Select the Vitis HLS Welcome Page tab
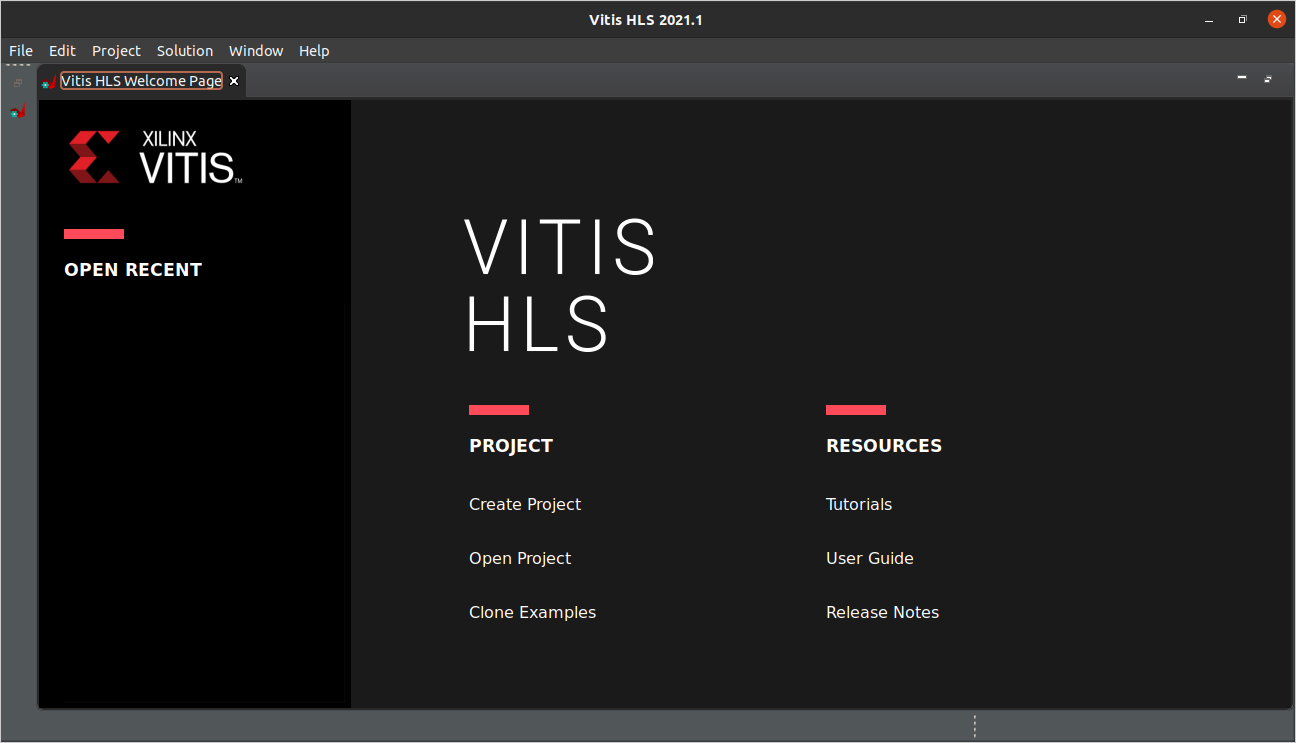Viewport: 1296px width, 743px height. tap(140, 81)
